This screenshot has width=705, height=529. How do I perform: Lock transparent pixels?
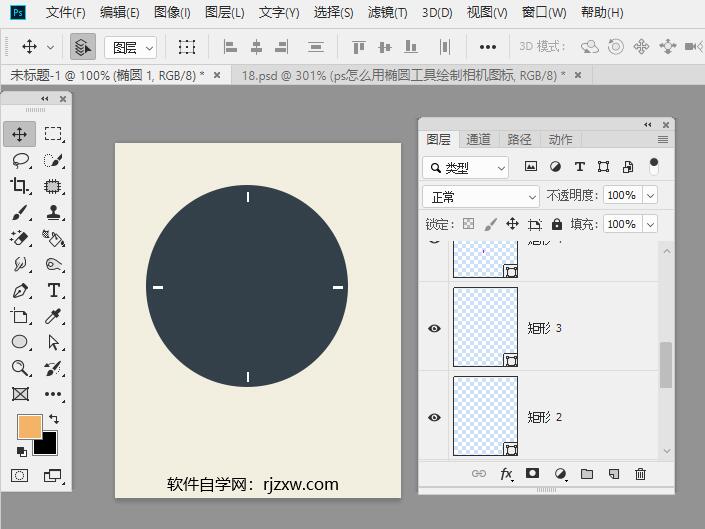click(469, 223)
